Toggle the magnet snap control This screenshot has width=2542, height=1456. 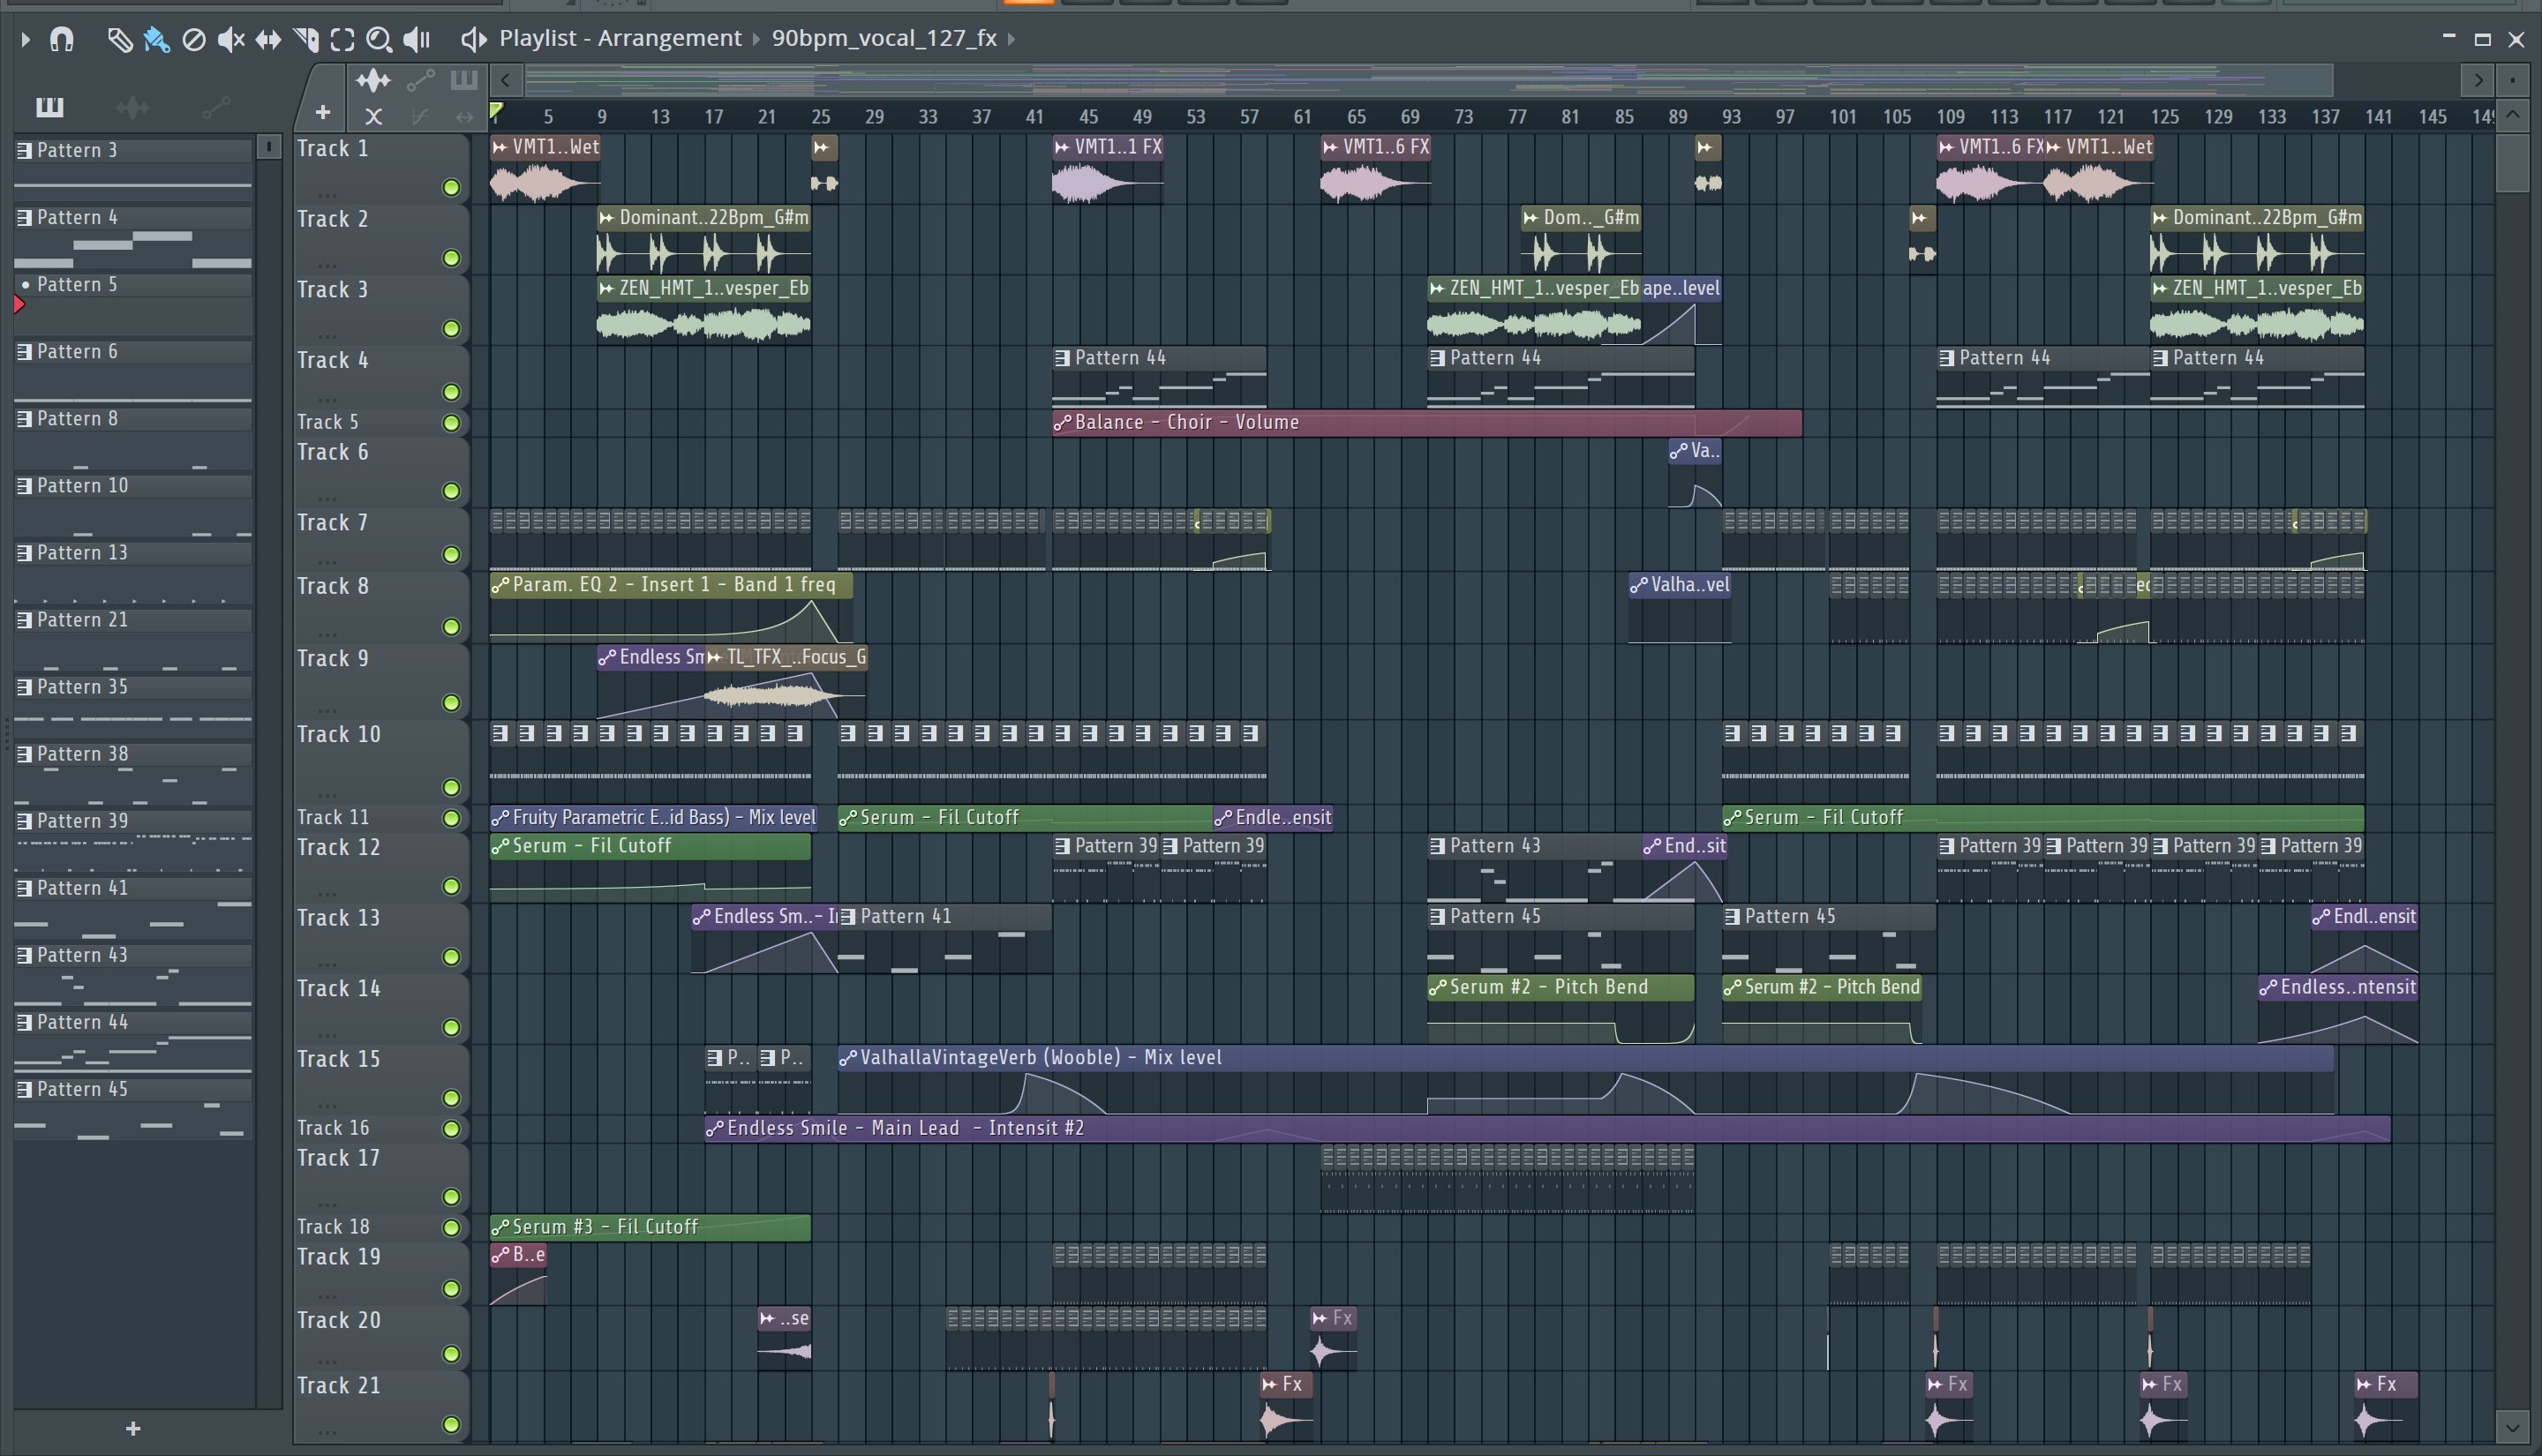(x=62, y=39)
